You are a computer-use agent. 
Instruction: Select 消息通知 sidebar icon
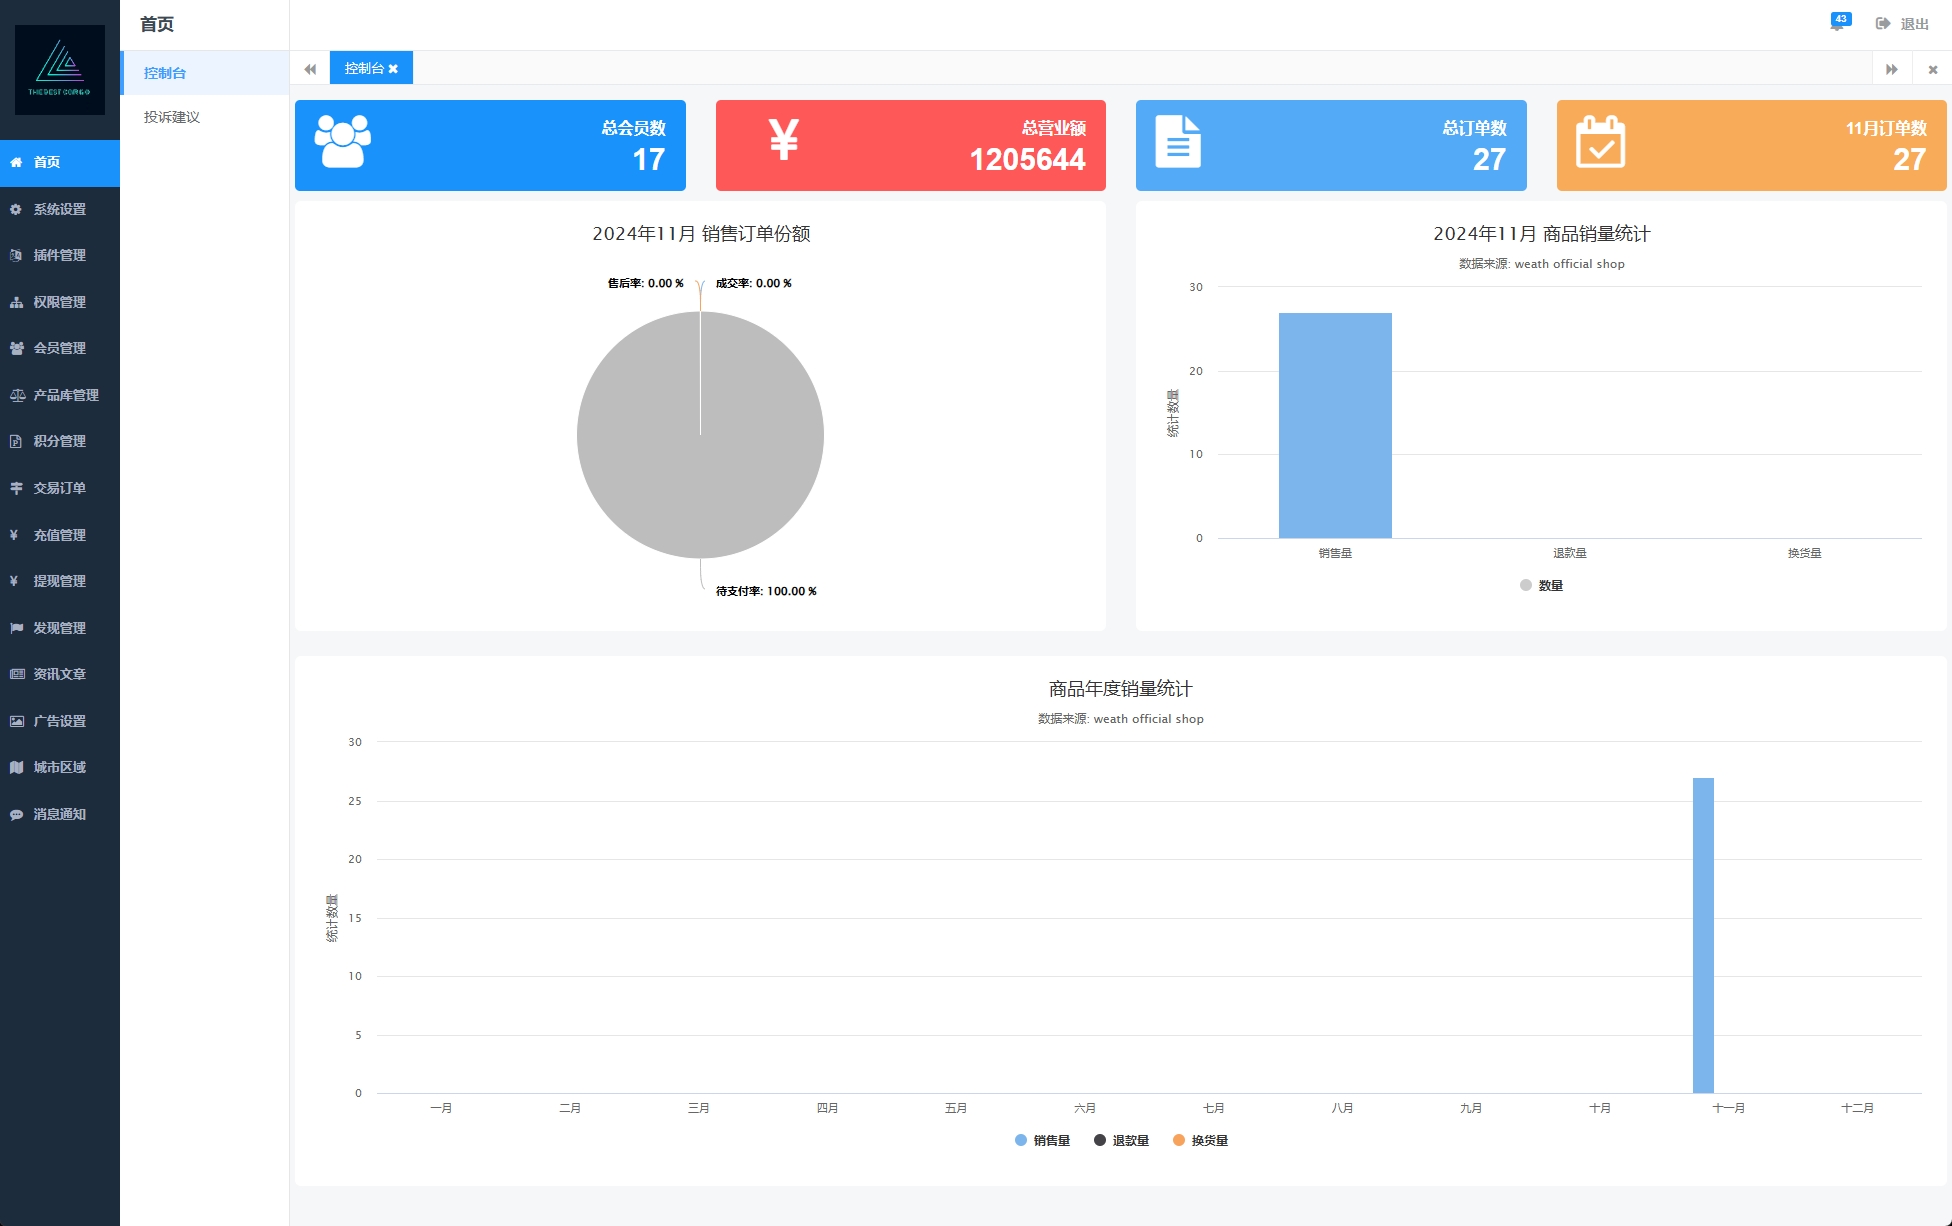pyautogui.click(x=18, y=814)
